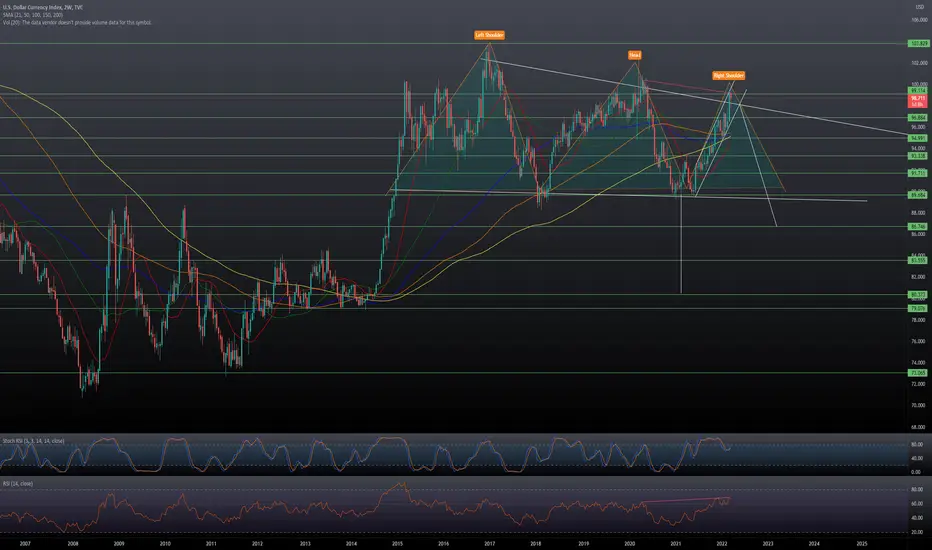
Task: Click the 88.000 price axis tick
Action: (x=919, y=213)
